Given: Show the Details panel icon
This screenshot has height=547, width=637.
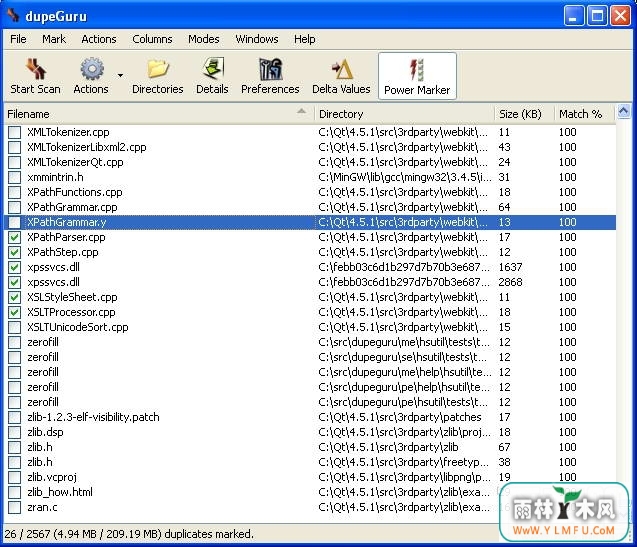Looking at the screenshot, I should [x=212, y=69].
